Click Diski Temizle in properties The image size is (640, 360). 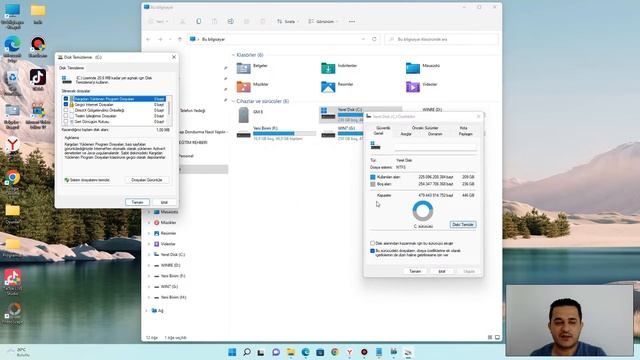point(463,224)
